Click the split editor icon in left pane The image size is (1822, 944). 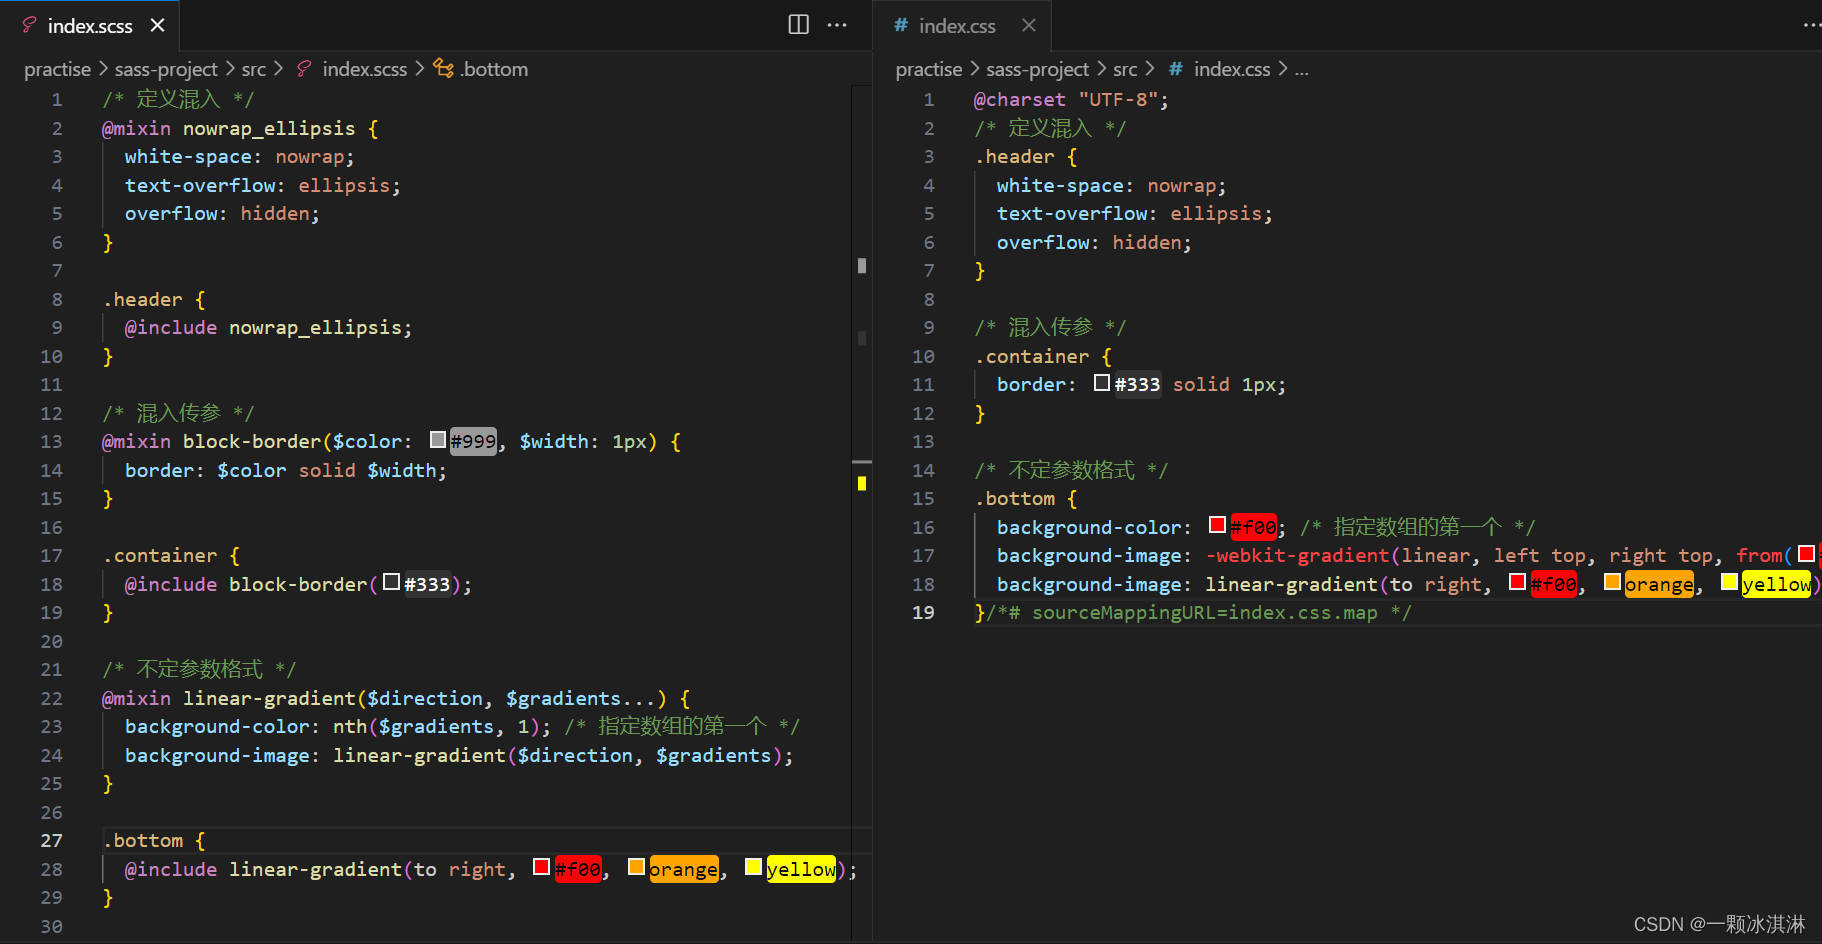click(x=798, y=25)
